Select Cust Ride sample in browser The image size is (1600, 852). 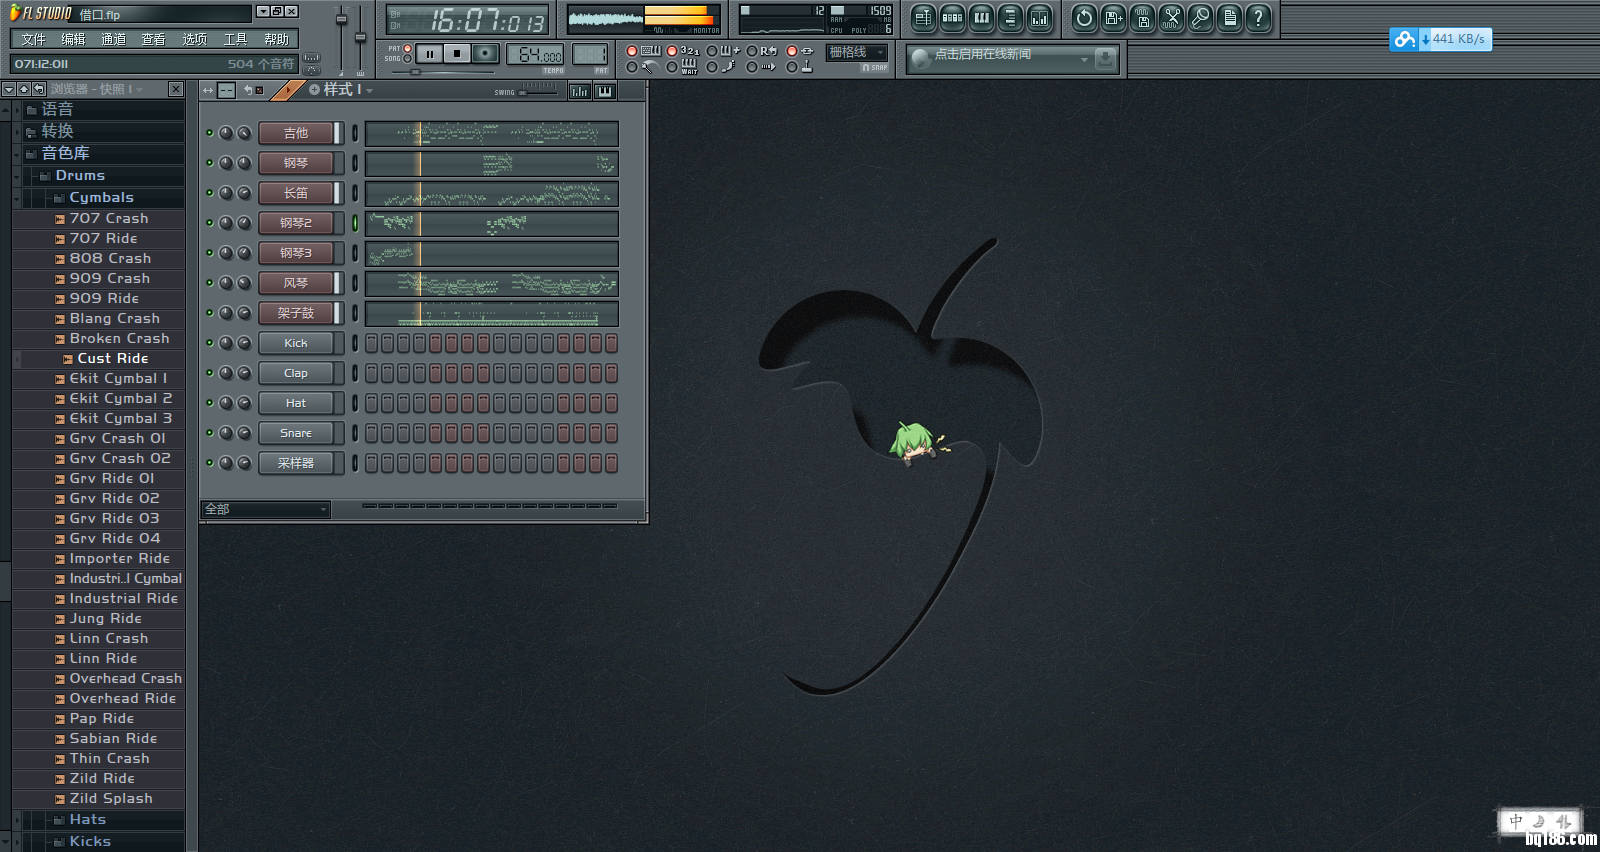pos(112,358)
